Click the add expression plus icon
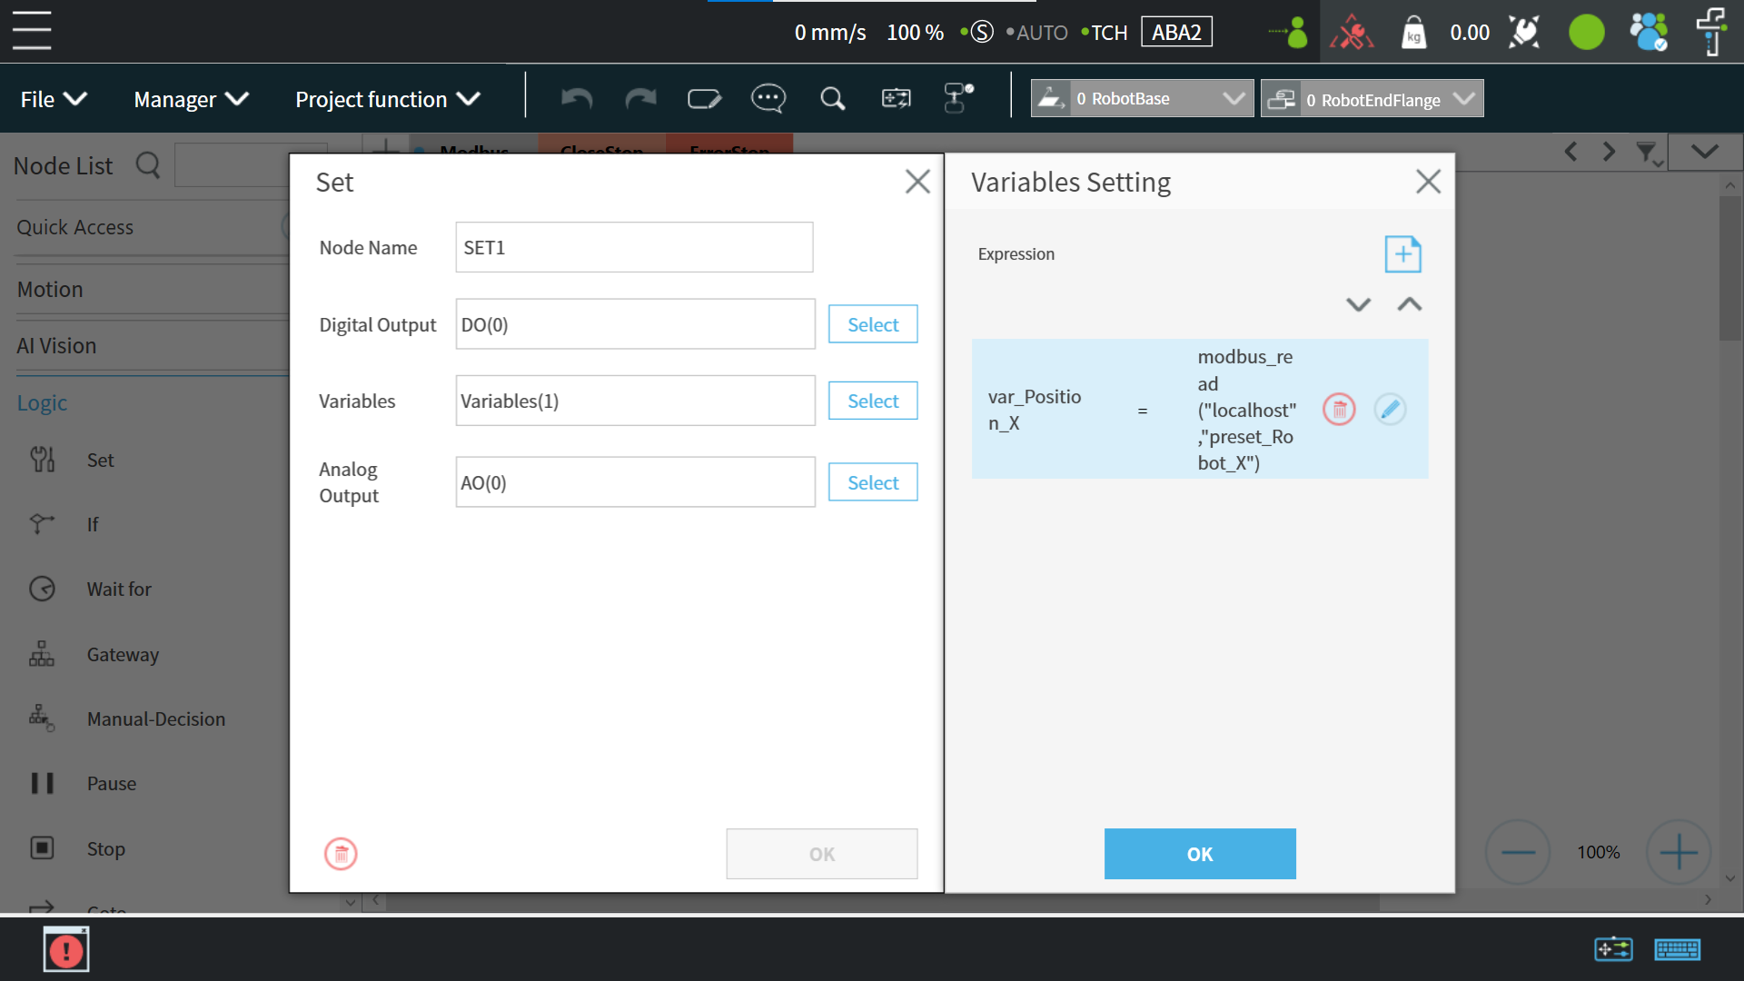Viewport: 1744px width, 981px height. [x=1402, y=254]
